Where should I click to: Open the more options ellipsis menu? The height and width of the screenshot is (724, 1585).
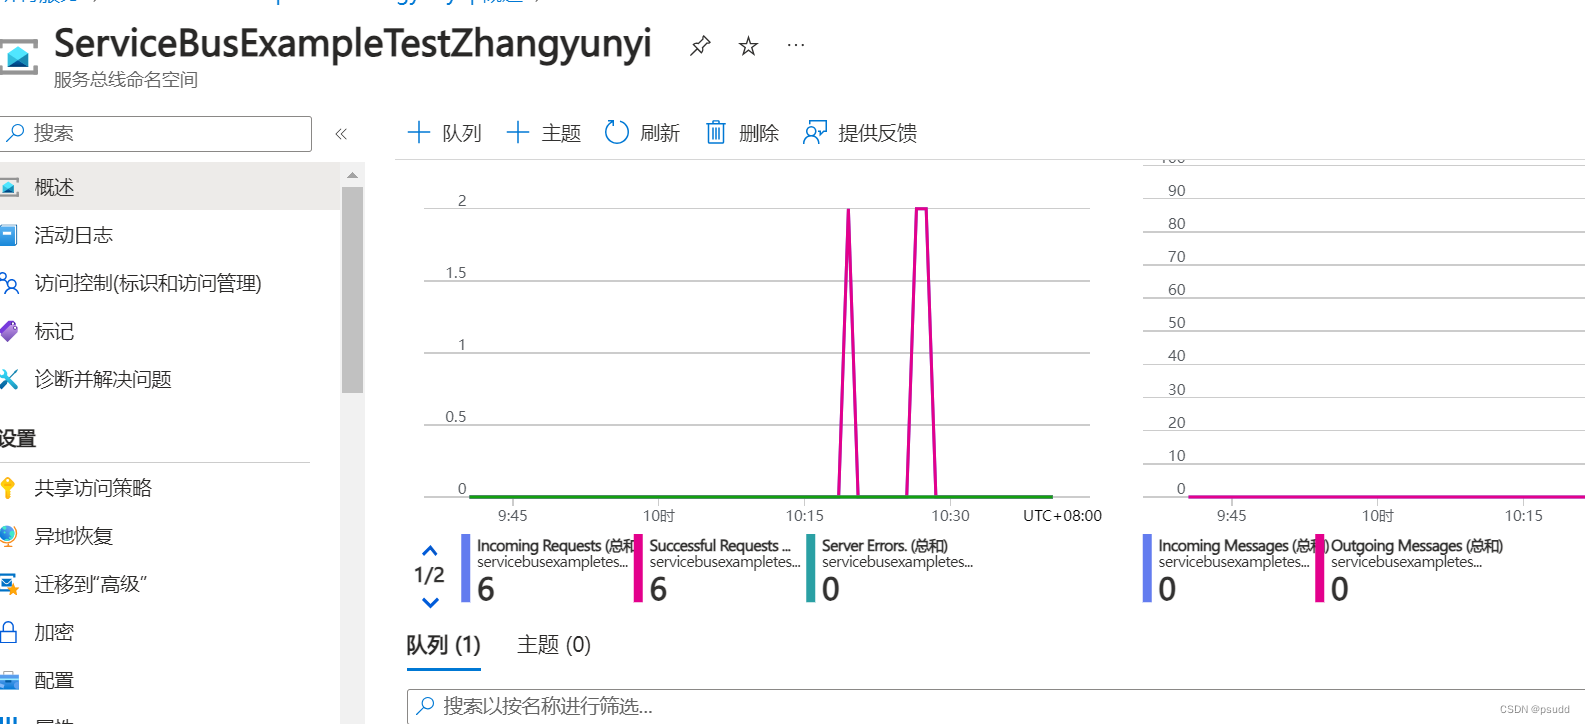[796, 45]
